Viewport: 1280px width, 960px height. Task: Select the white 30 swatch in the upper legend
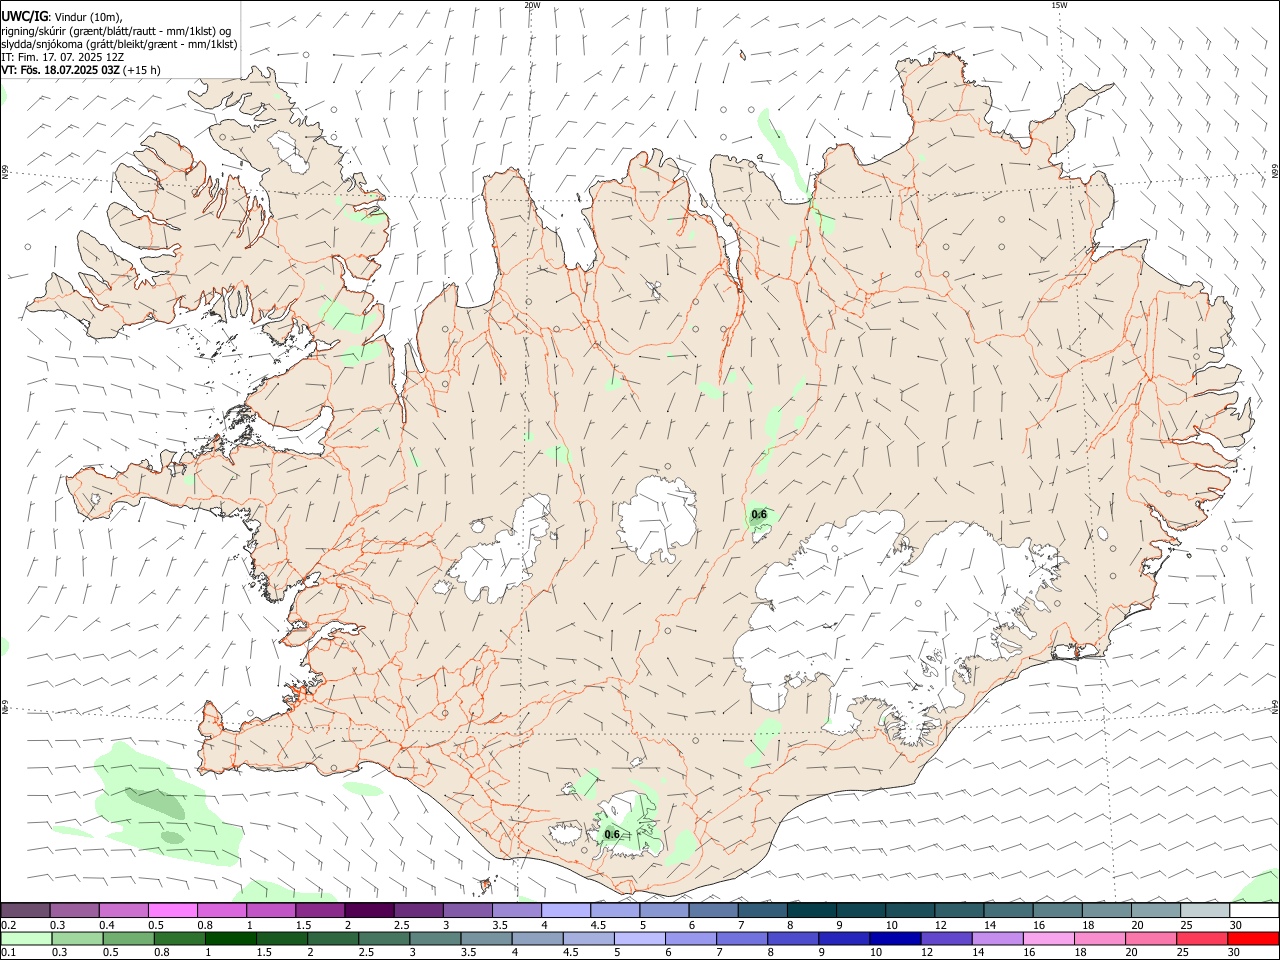(1254, 910)
